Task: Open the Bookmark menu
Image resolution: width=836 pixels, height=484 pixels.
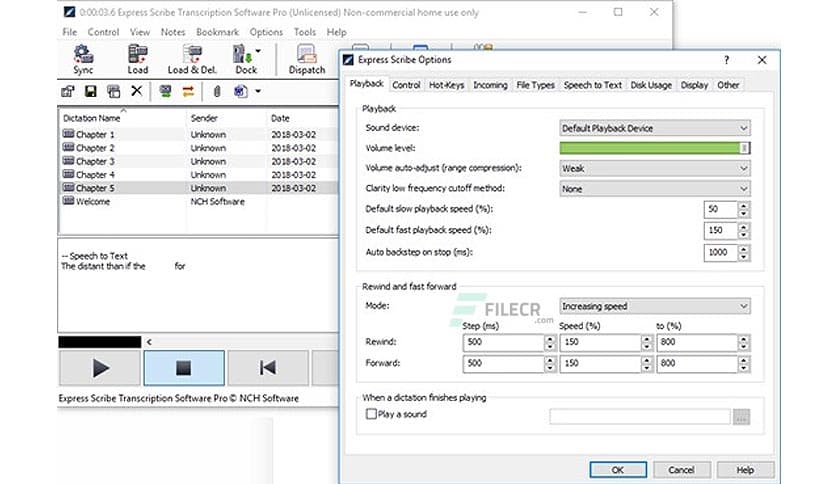Action: pos(218,32)
